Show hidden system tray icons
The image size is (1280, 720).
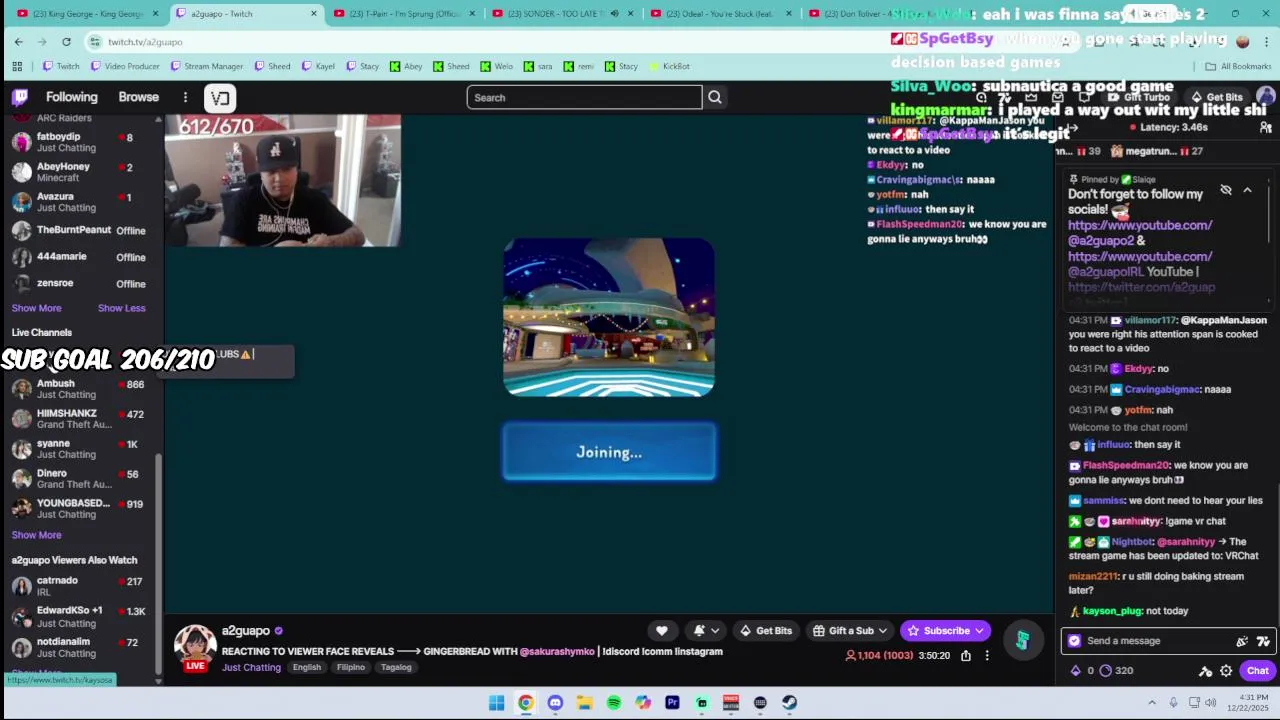click(1152, 703)
